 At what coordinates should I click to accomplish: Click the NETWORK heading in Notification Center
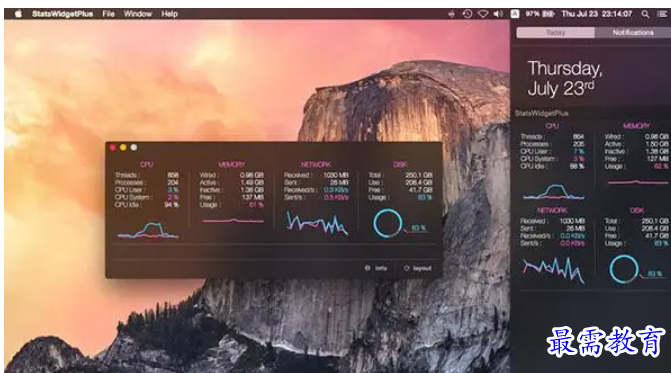point(552,210)
